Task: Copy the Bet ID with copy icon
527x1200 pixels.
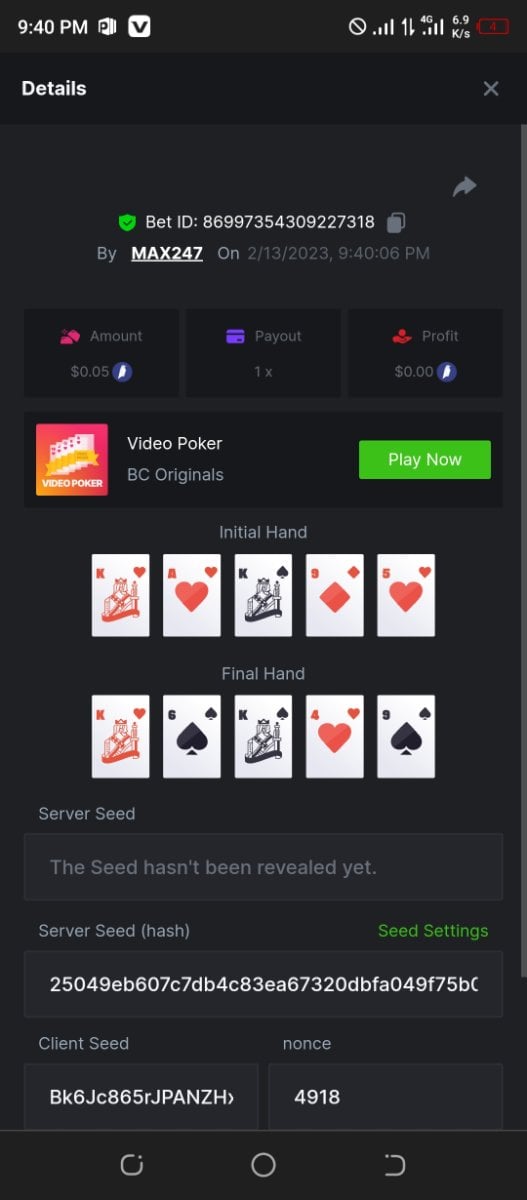Action: coord(397,222)
